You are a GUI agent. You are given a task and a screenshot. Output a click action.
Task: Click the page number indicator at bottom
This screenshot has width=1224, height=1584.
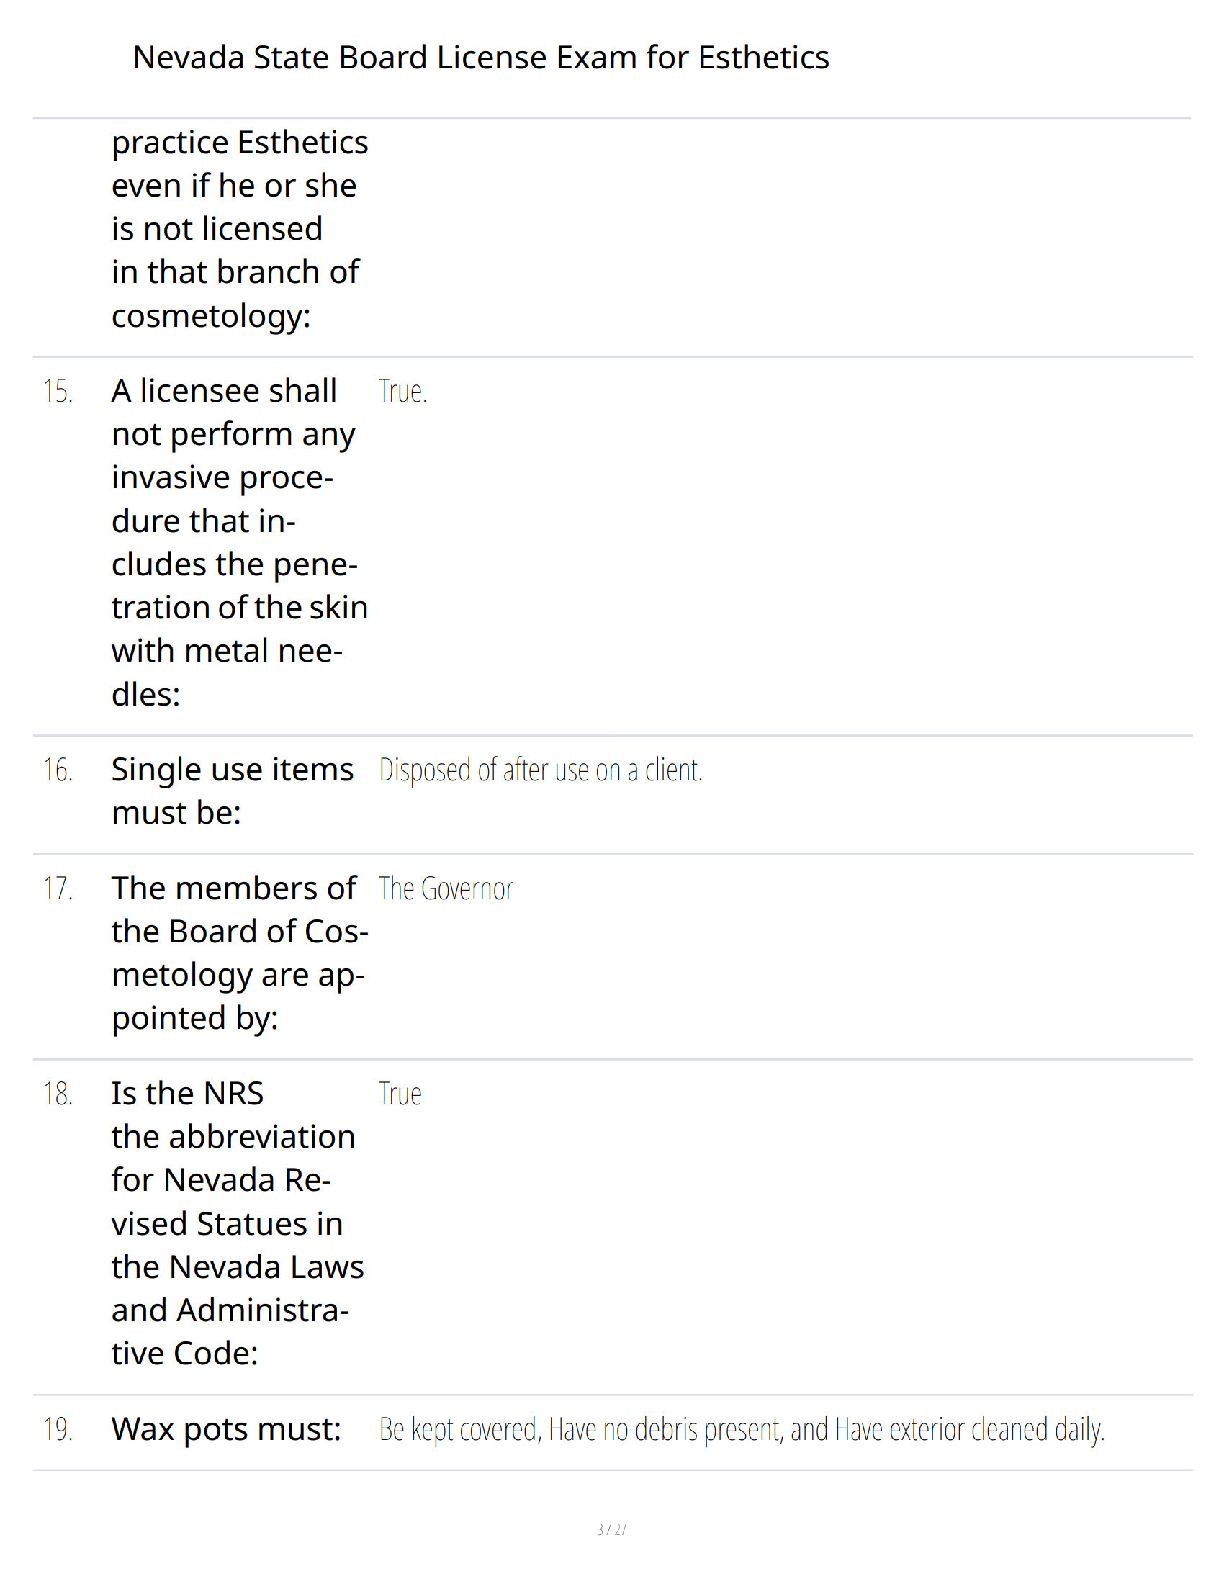point(612,1529)
